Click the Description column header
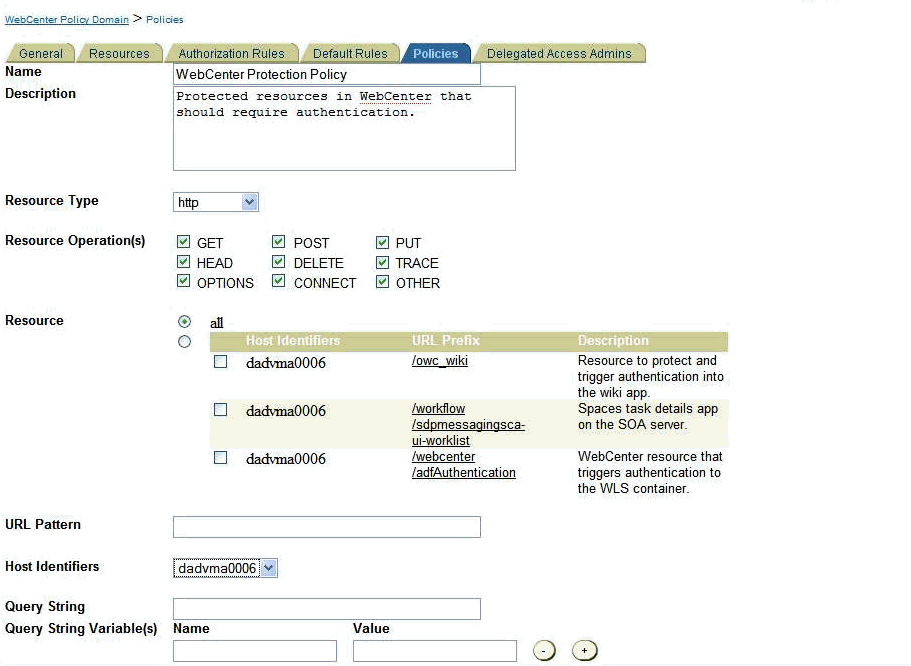 (x=613, y=341)
